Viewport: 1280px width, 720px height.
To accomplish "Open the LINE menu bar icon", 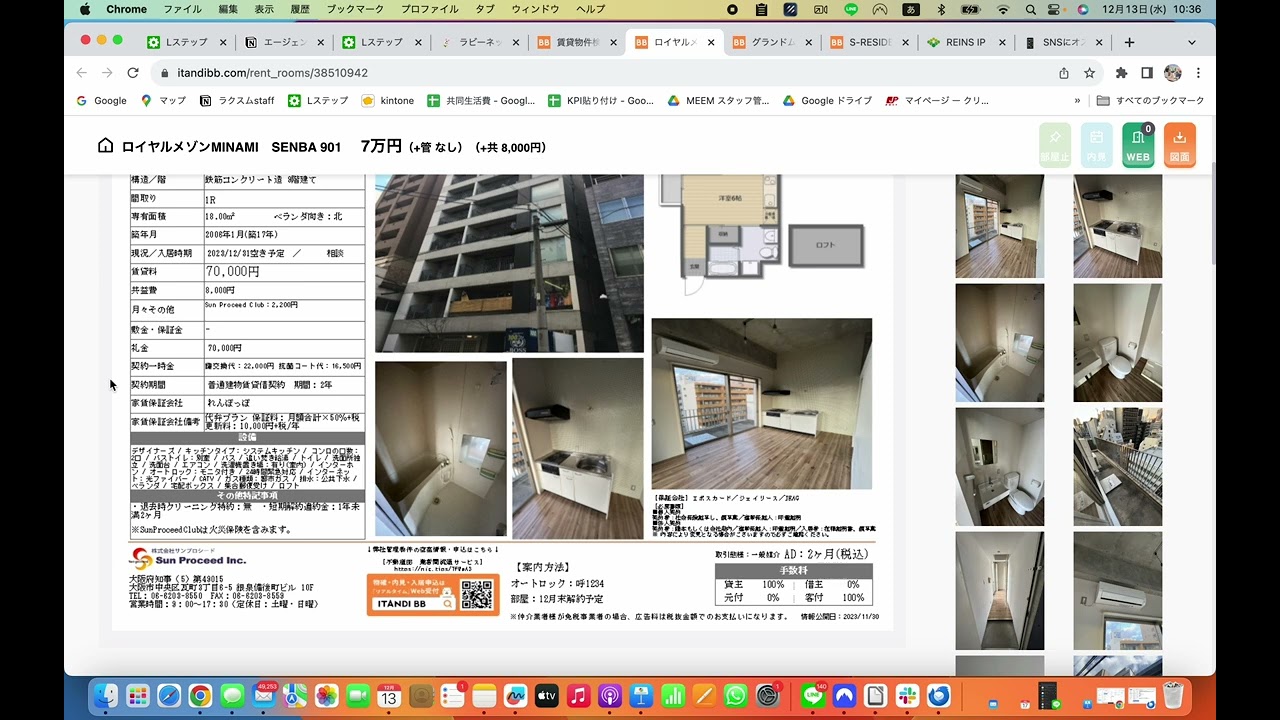I will 851,9.
